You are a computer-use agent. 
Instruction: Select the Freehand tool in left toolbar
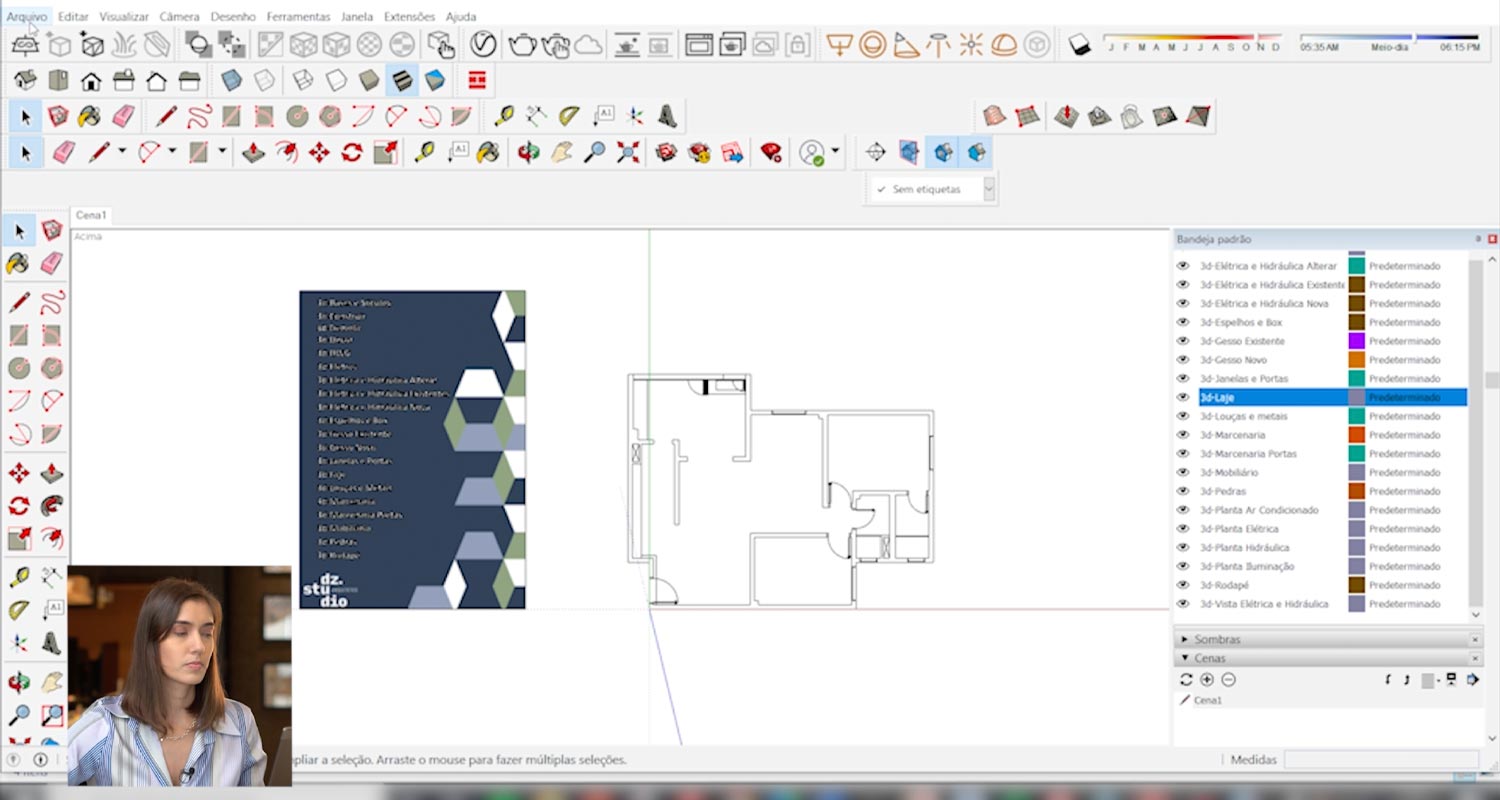[x=52, y=301]
